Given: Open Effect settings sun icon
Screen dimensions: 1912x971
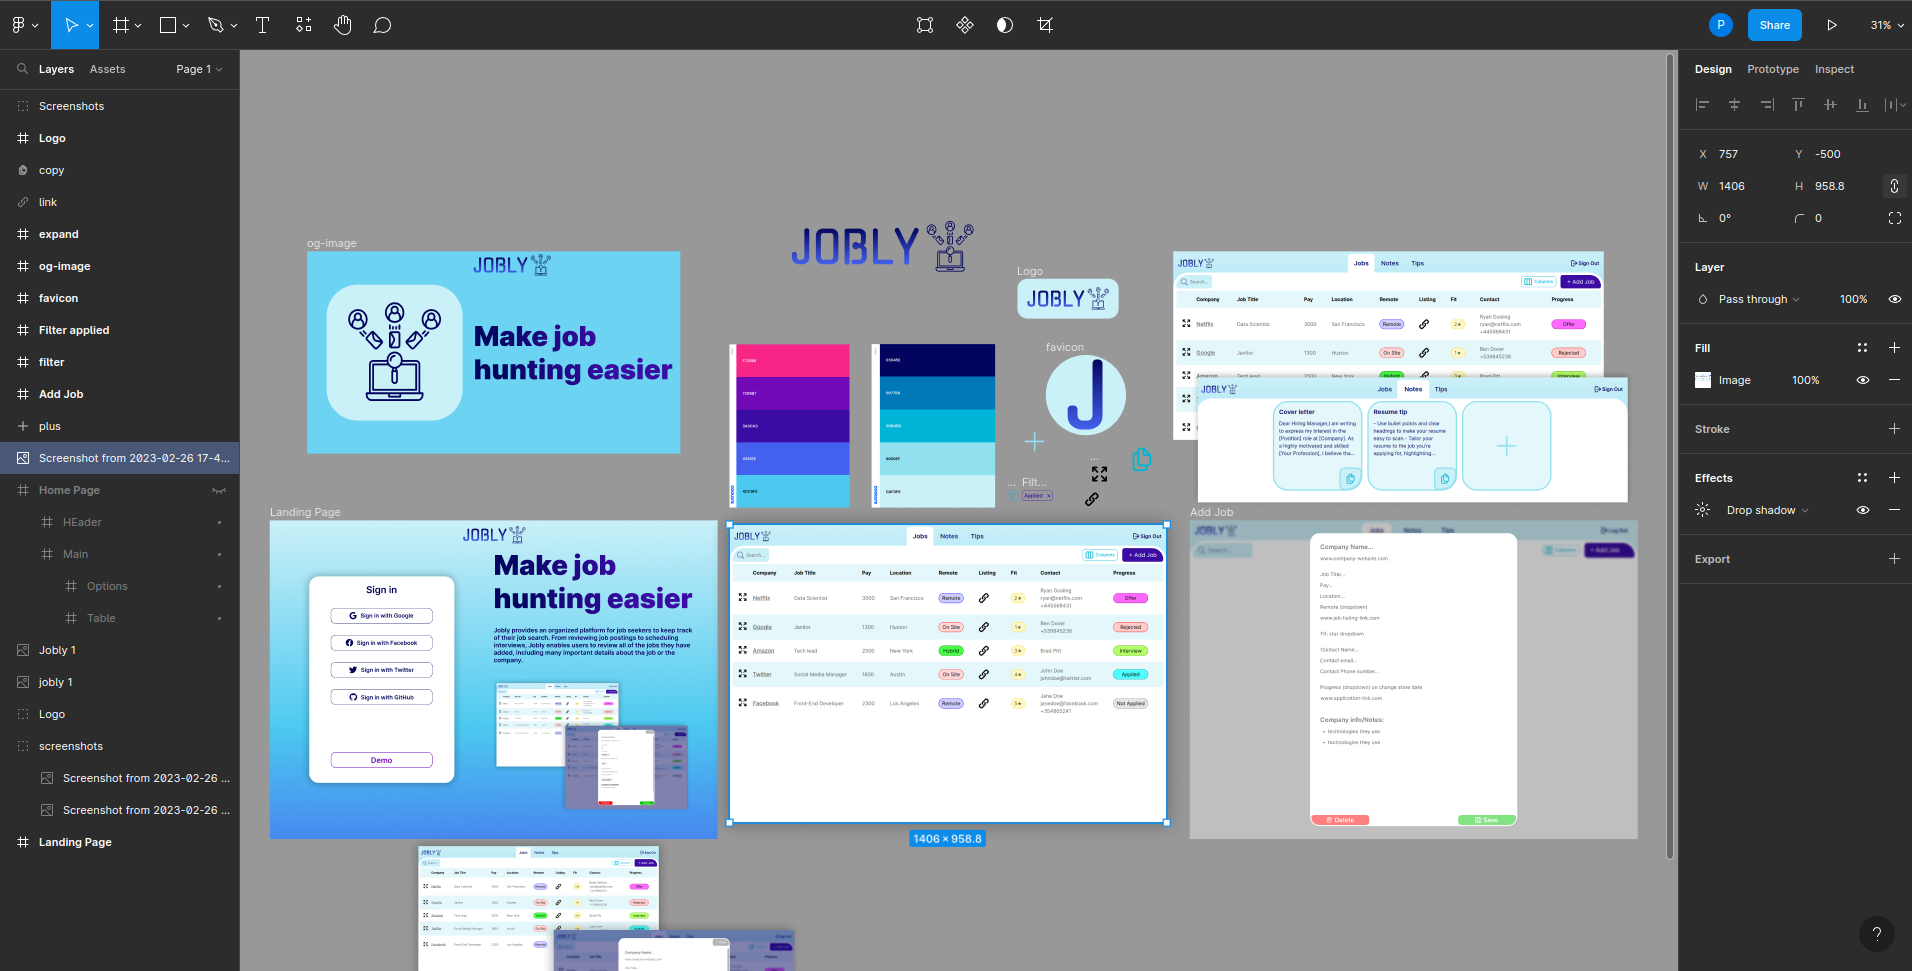Looking at the screenshot, I should [x=1702, y=510].
